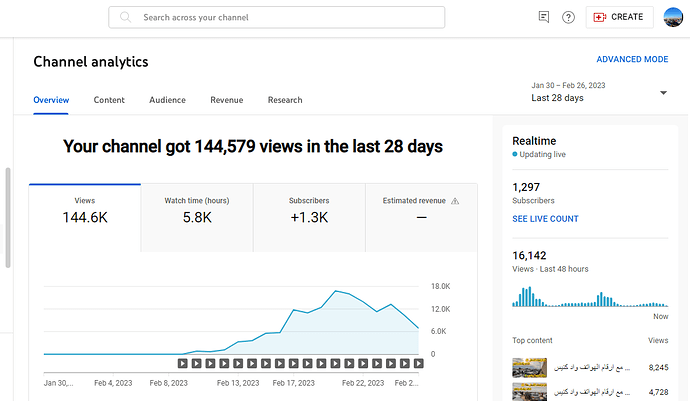Switch to the Audience tab
Image resolution: width=690 pixels, height=401 pixels.
coord(167,100)
